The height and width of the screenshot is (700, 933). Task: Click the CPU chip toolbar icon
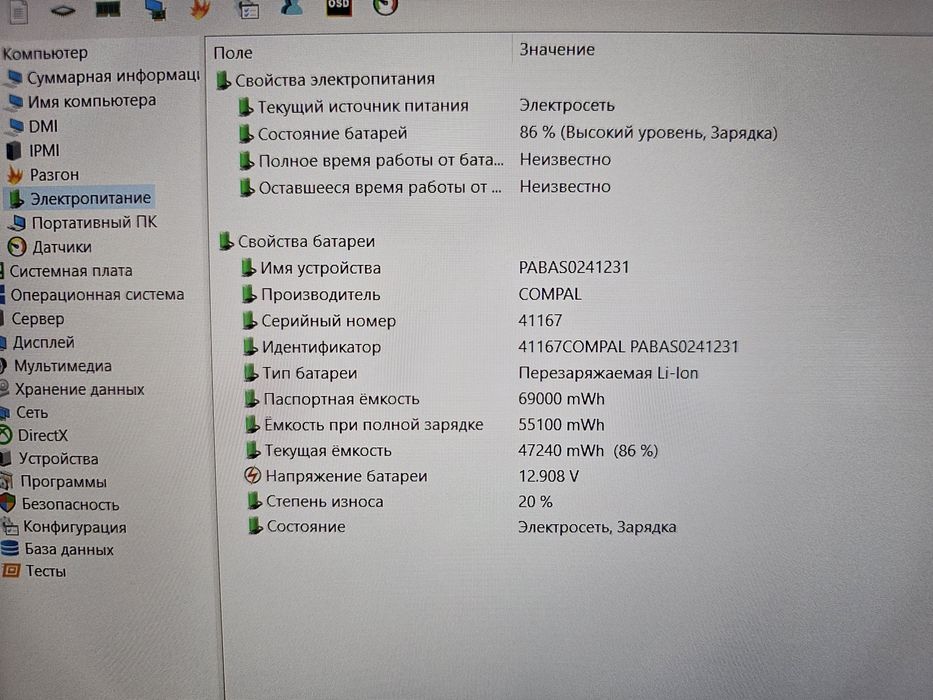coord(62,10)
